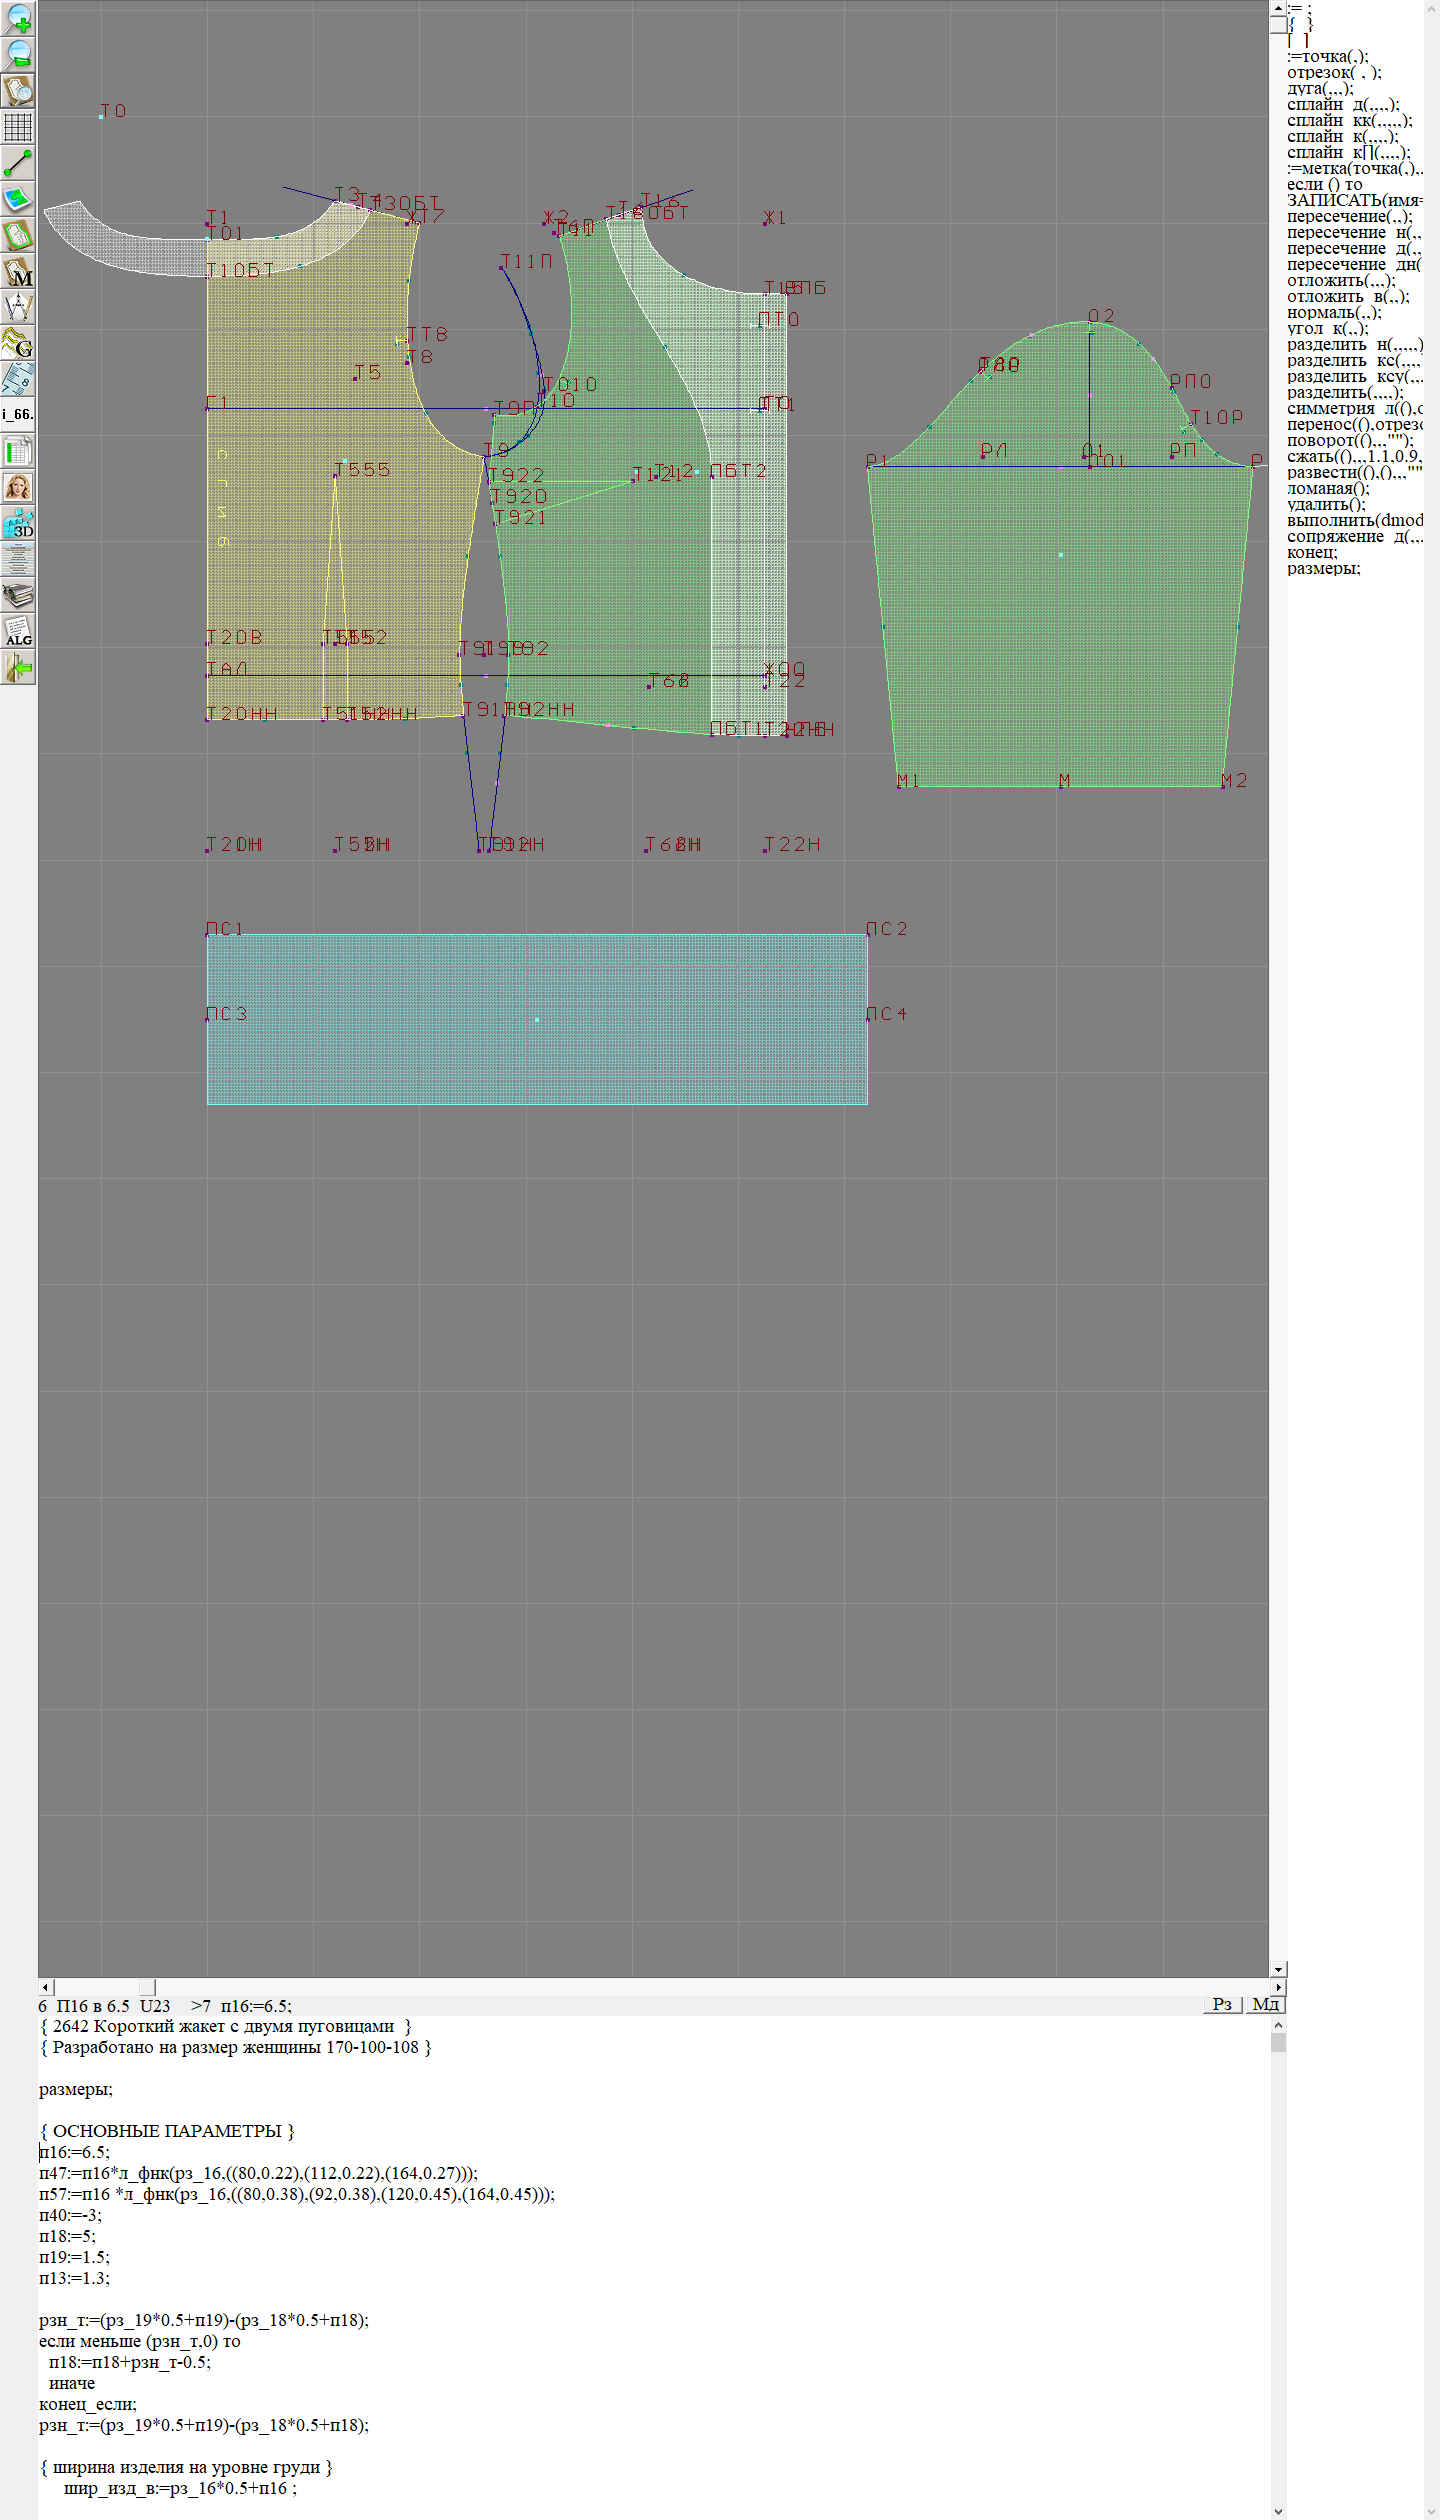Screen dimensions: 1440x2520
Task: Choose 'пересечение(,,);' in the operator list
Action: coord(1348,217)
